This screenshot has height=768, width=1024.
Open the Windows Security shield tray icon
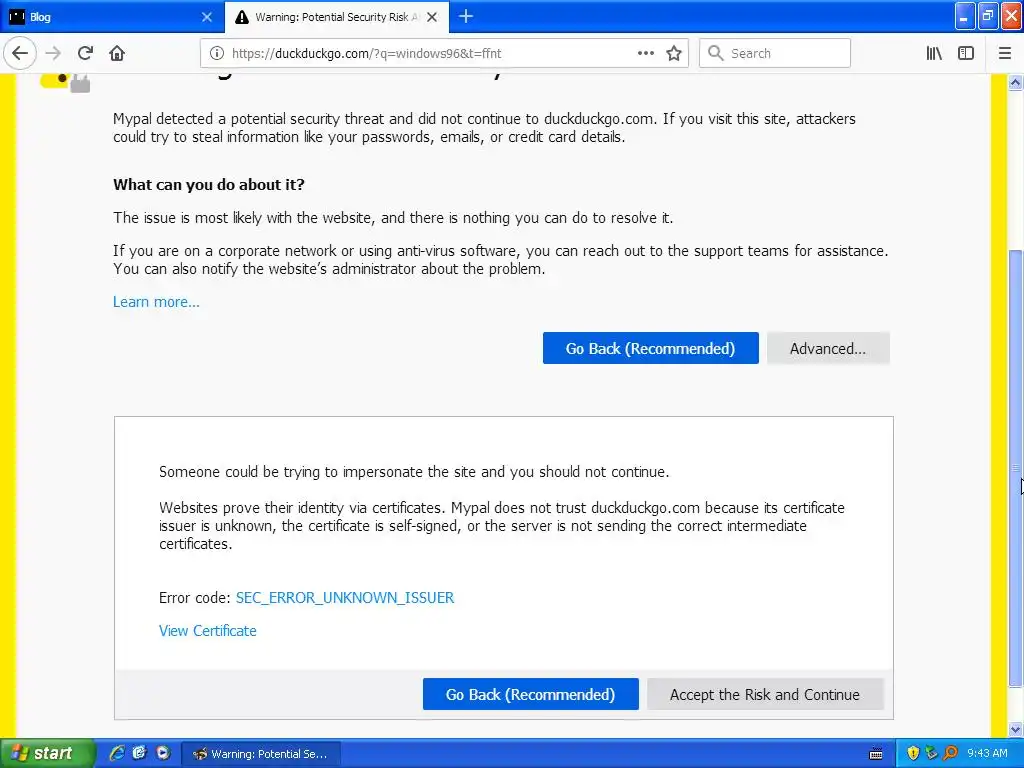[913, 754]
